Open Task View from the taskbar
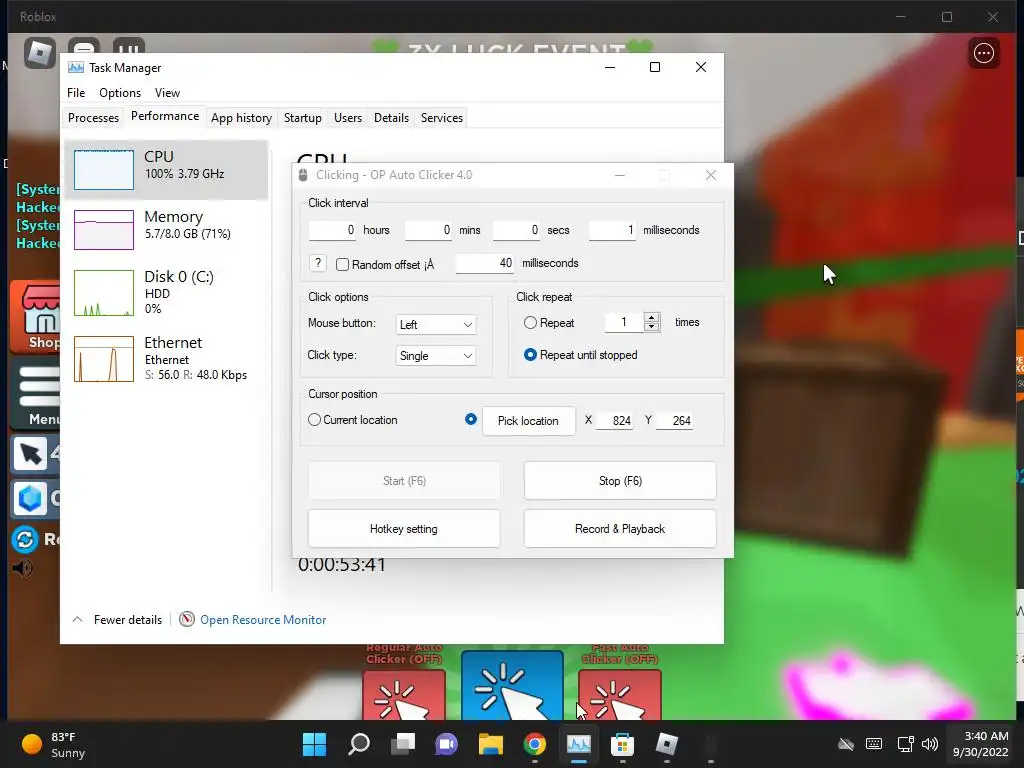The height and width of the screenshot is (768, 1024). click(403, 744)
